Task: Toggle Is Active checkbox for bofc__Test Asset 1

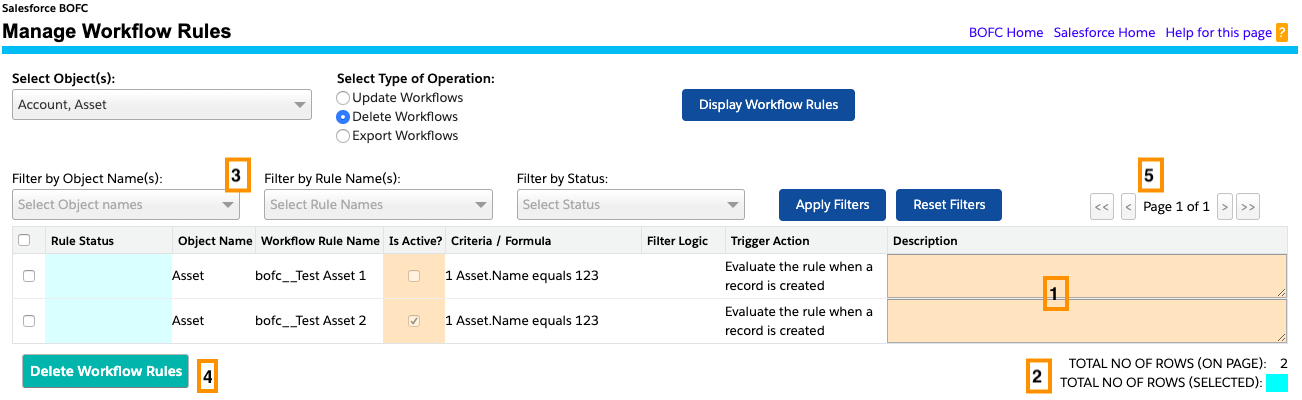Action: (x=414, y=276)
